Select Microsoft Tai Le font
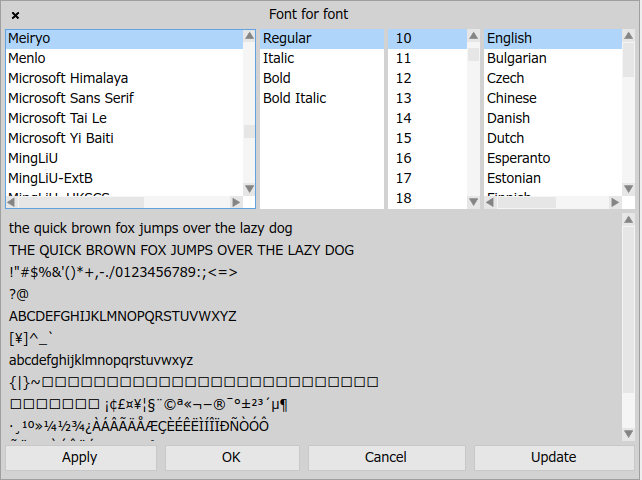Screen dimensions: 642x480 point(124,118)
